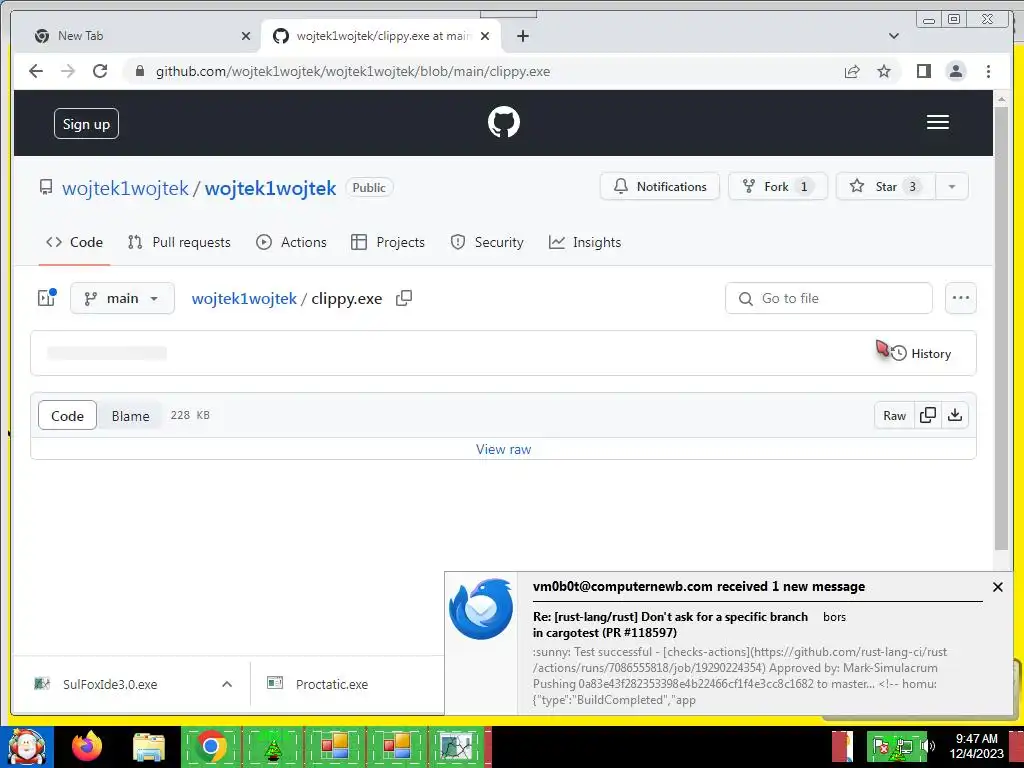Screen dimensions: 1024x768
Task: Click the taskbar clock showing 9:47 AM
Action: click(976, 746)
